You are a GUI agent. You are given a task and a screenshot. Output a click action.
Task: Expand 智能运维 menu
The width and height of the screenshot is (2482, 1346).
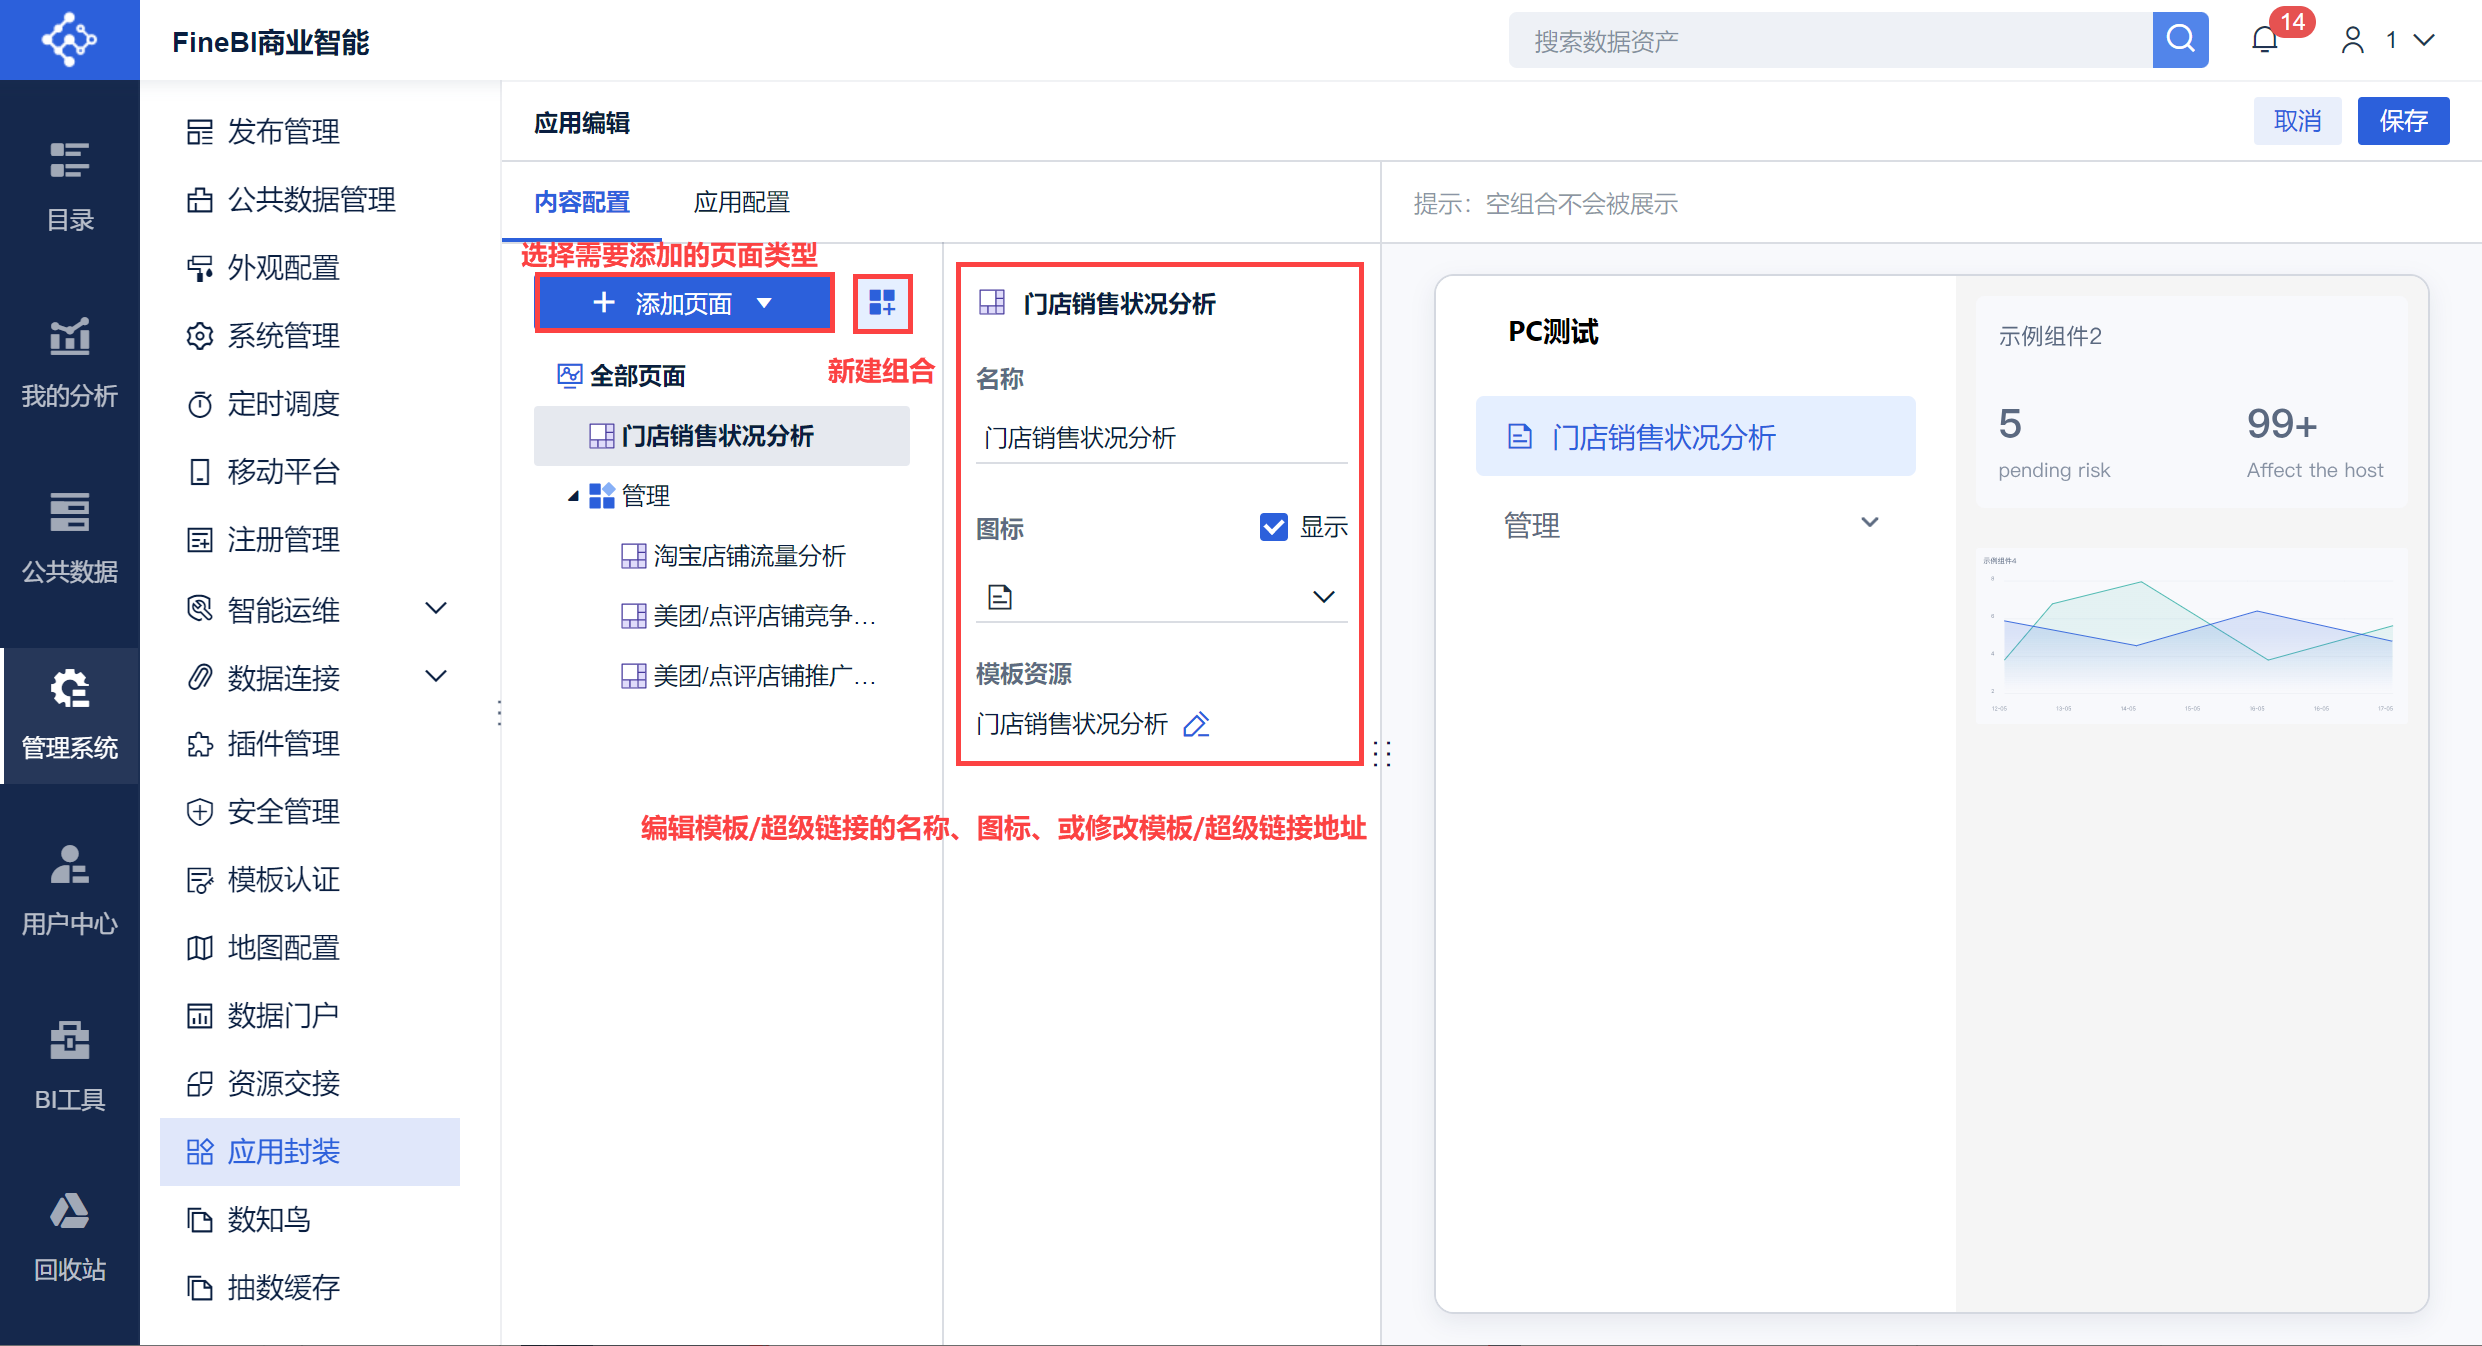pyautogui.click(x=436, y=608)
